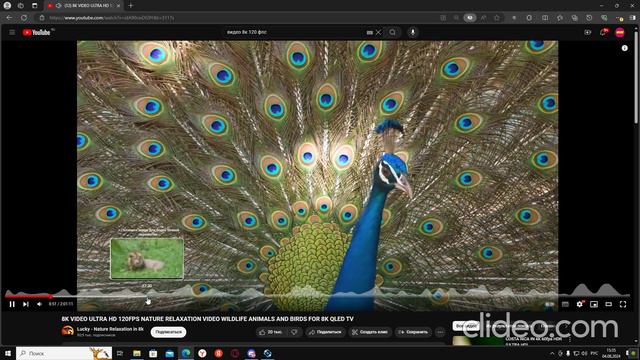Open Task View on taskbar
Screen dimensions: 640x360
click(120, 353)
